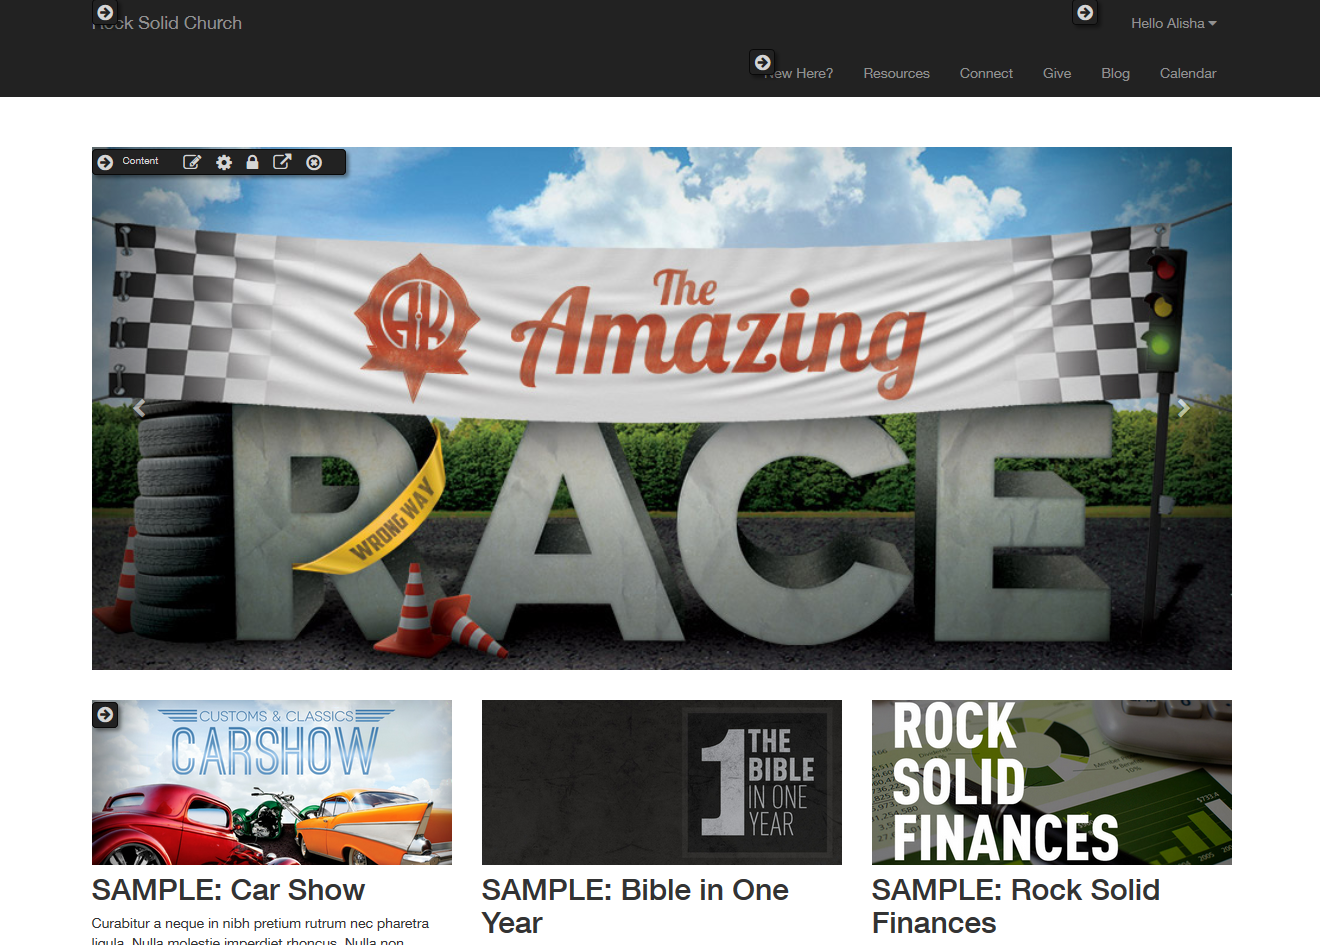
Task: Click the SAMPLE: Bible in One Year heading
Action: pos(635,906)
